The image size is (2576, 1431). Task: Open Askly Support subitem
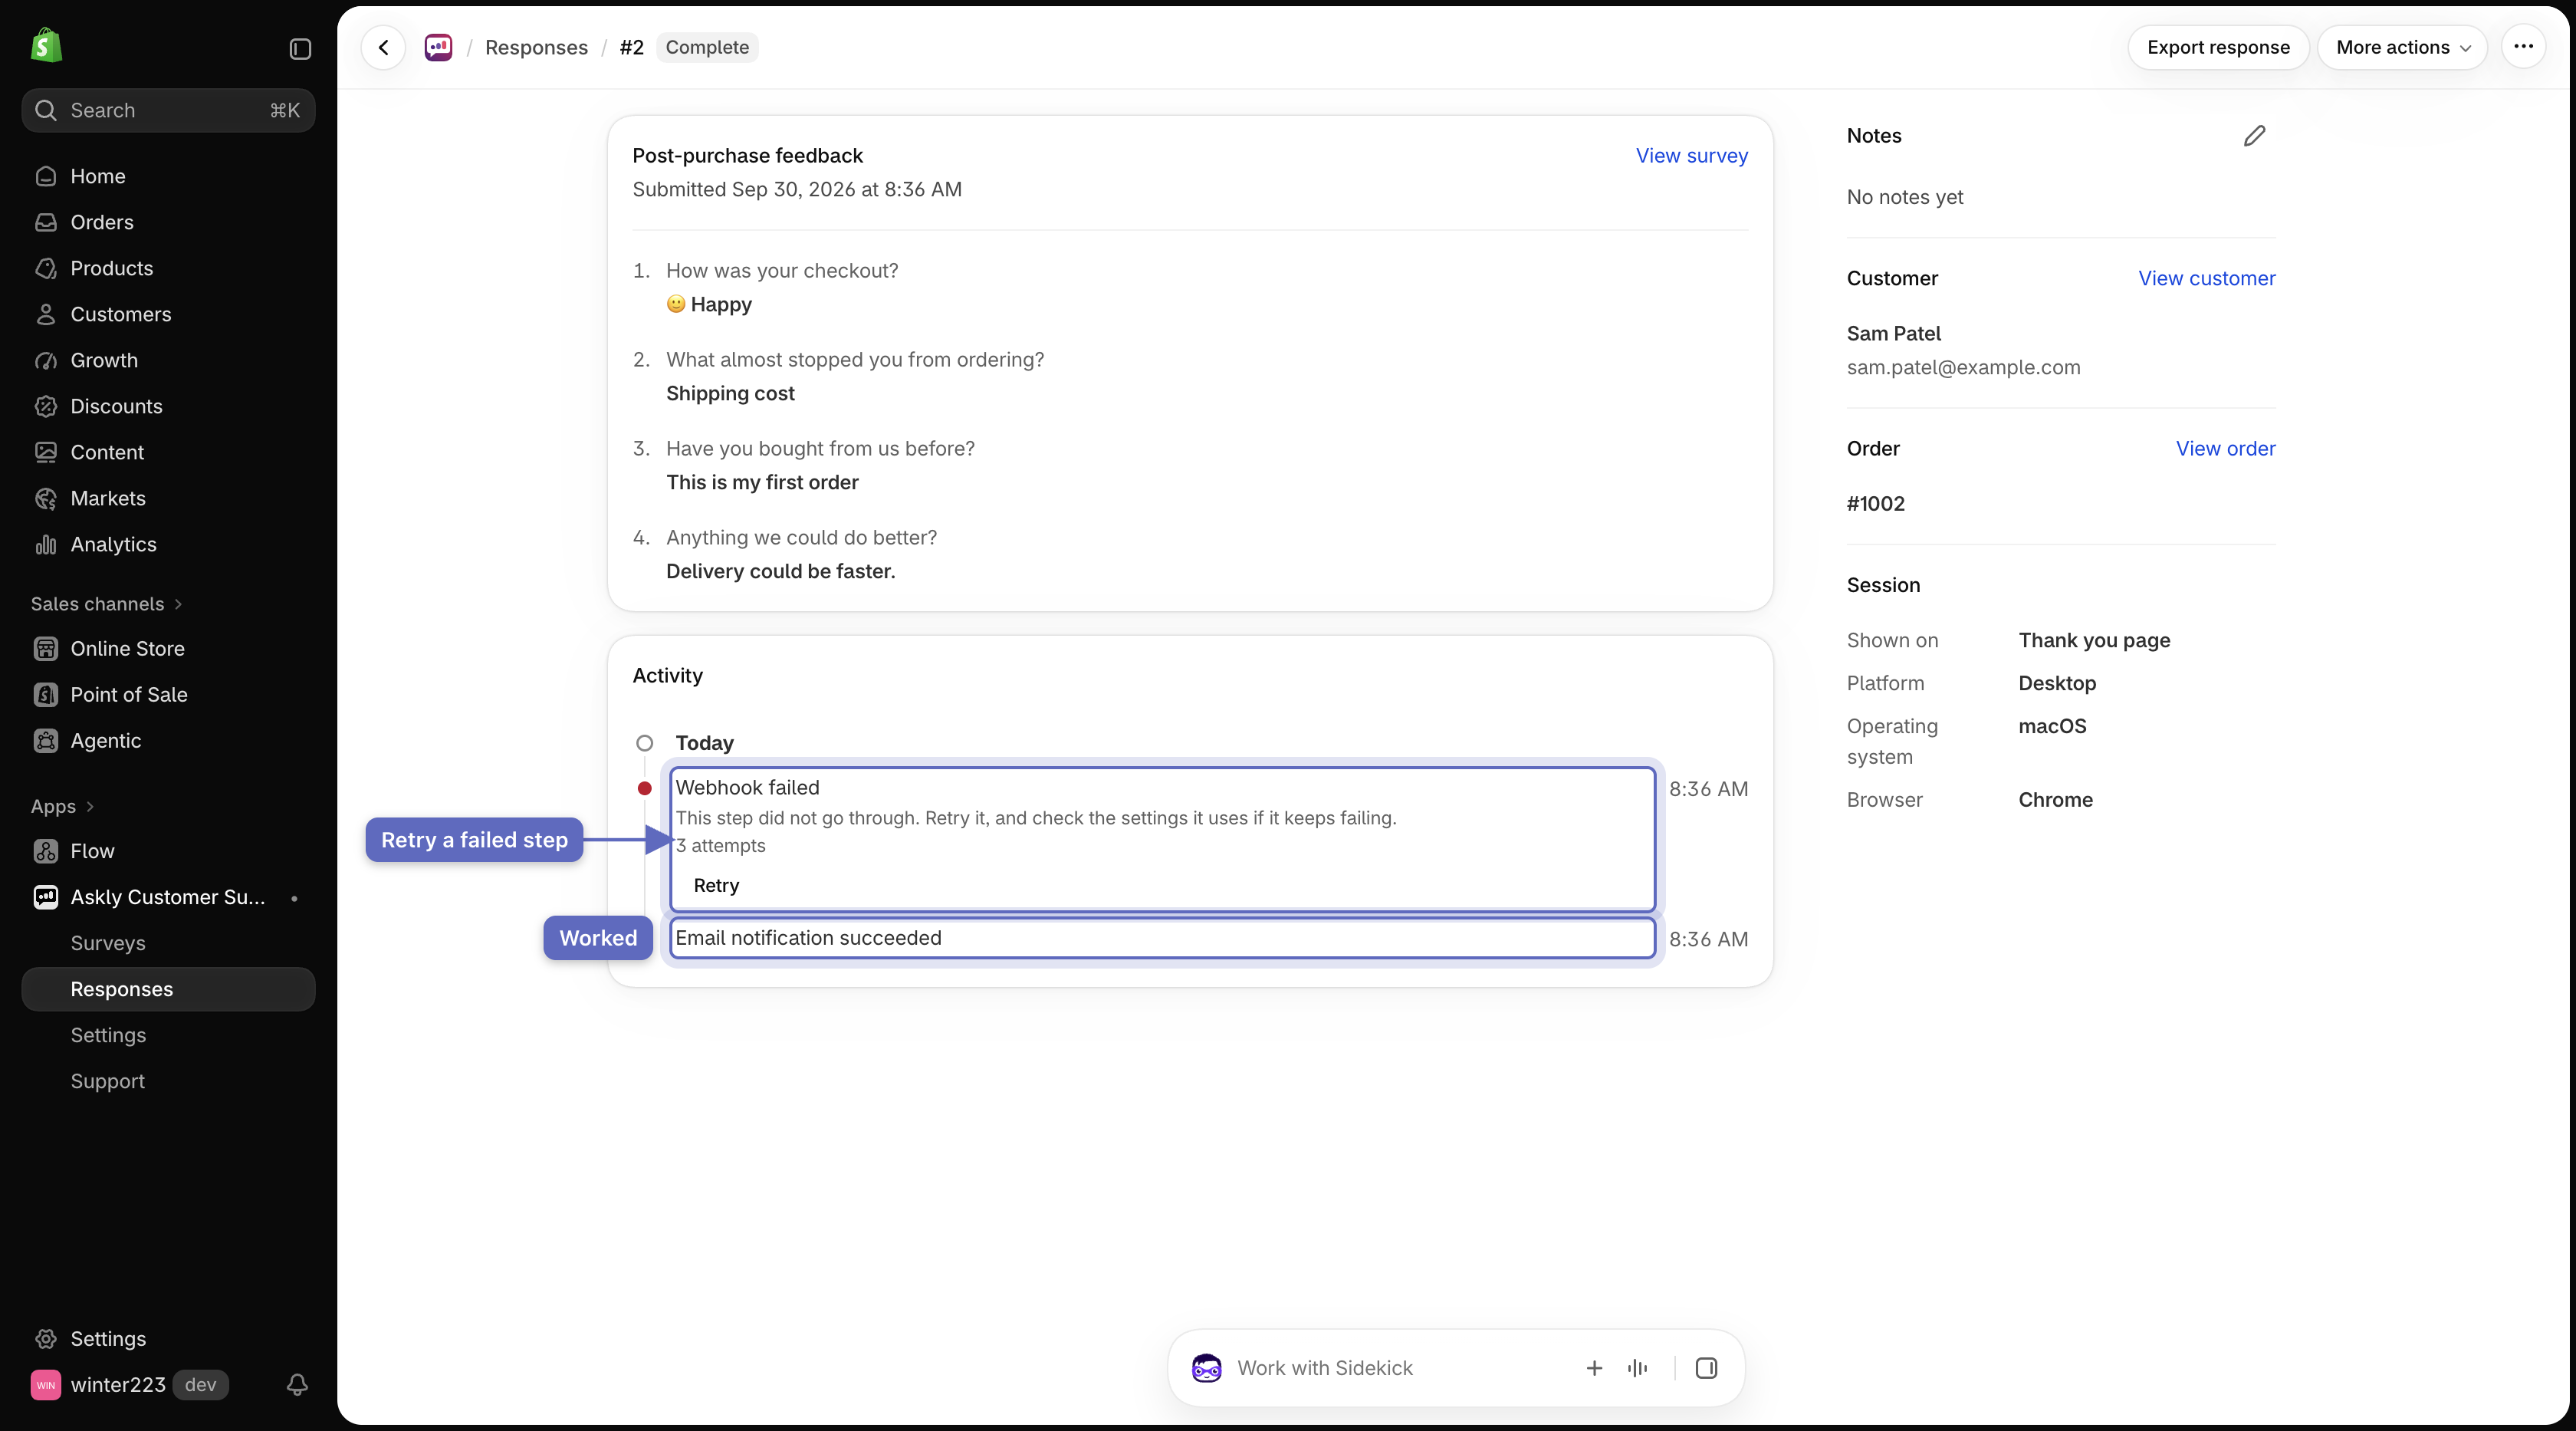coord(168,1081)
